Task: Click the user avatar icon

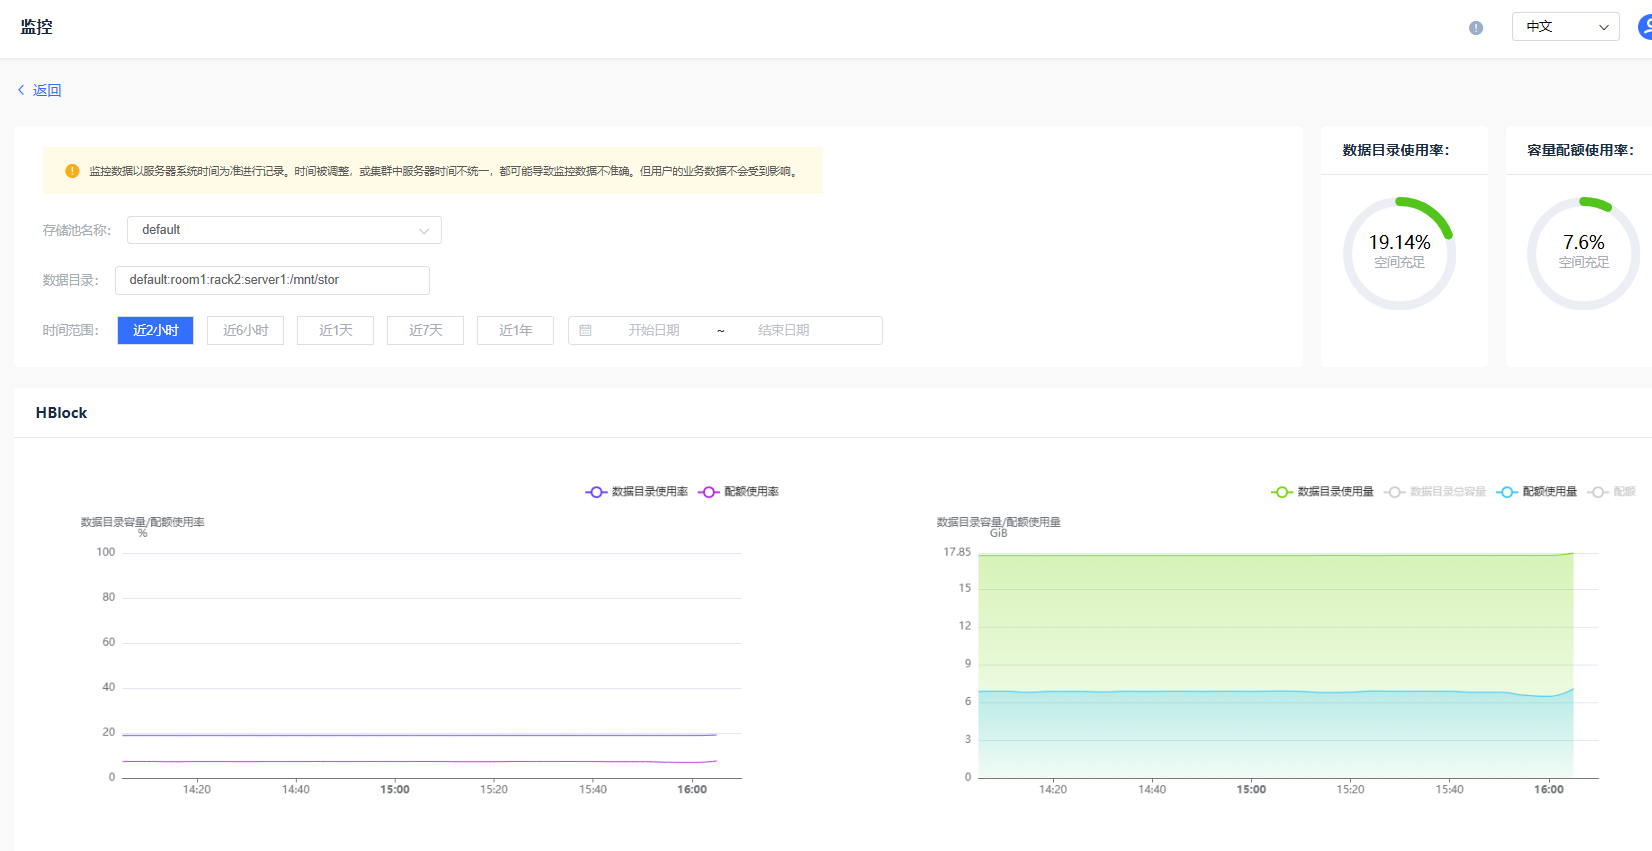Action: 1645,27
